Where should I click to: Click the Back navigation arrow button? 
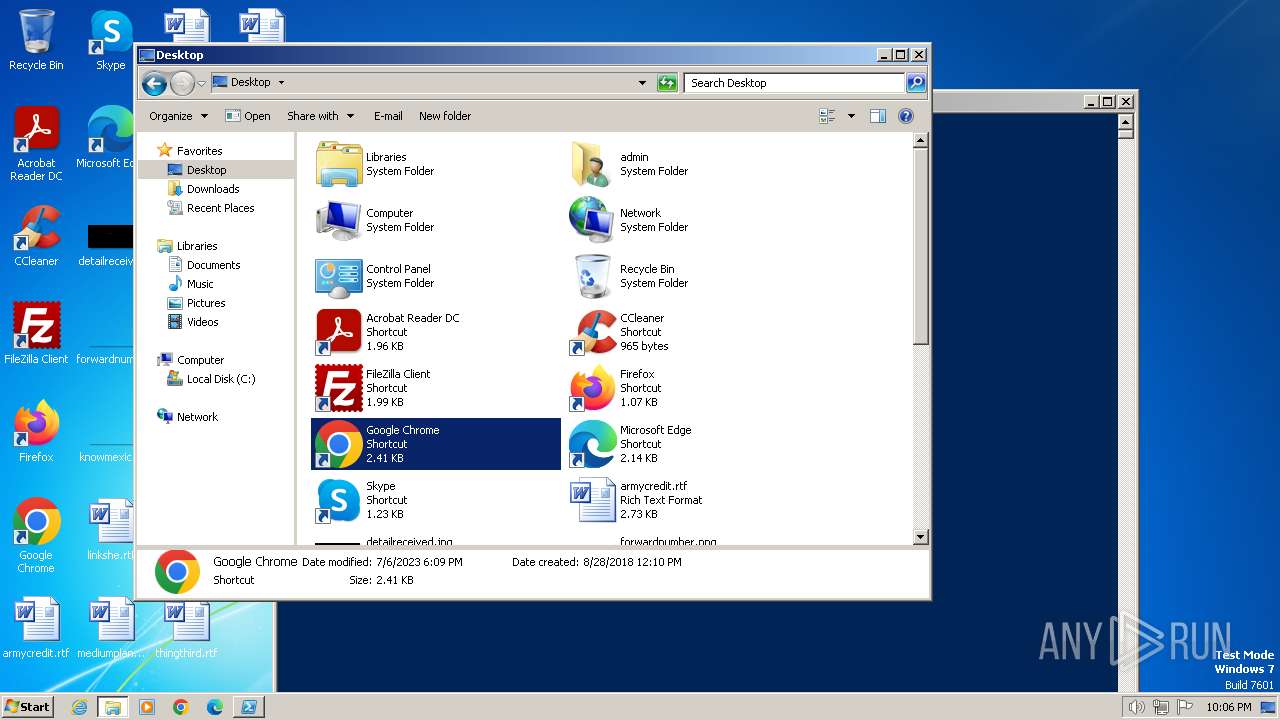click(154, 83)
